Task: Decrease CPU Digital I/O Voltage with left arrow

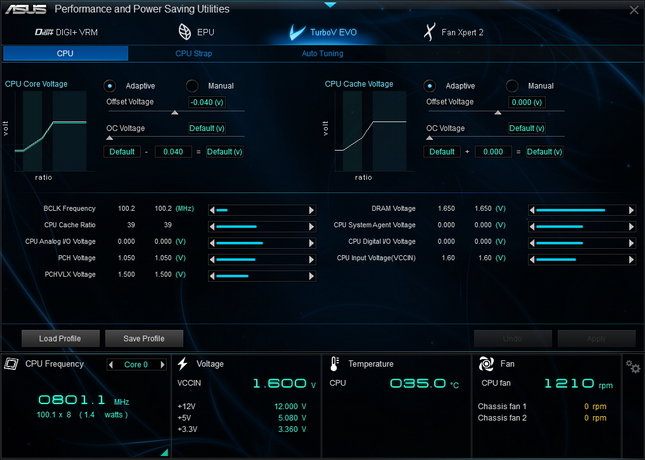Action: 532,243
